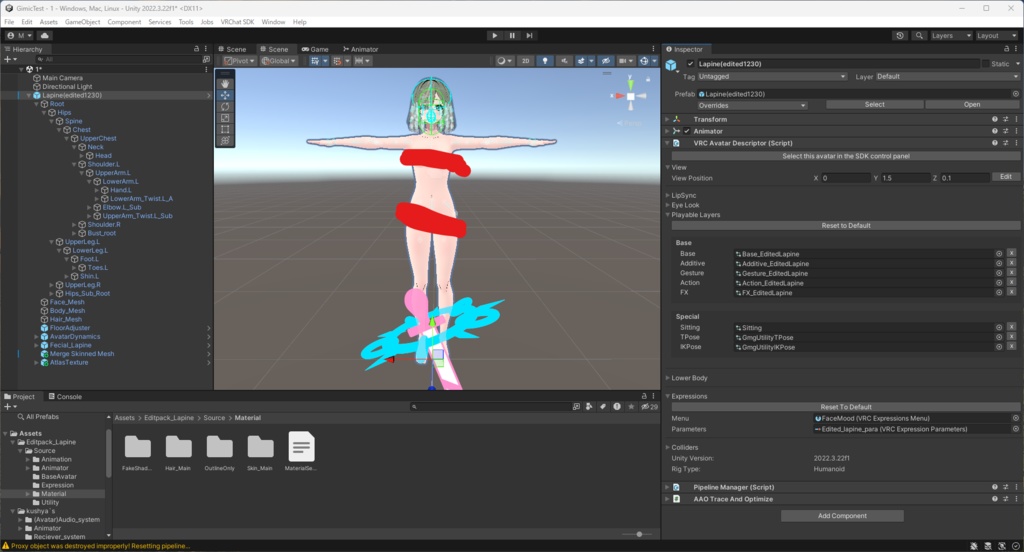Lock the Inspector panel
This screenshot has height=552, width=1024.
[x=1006, y=49]
